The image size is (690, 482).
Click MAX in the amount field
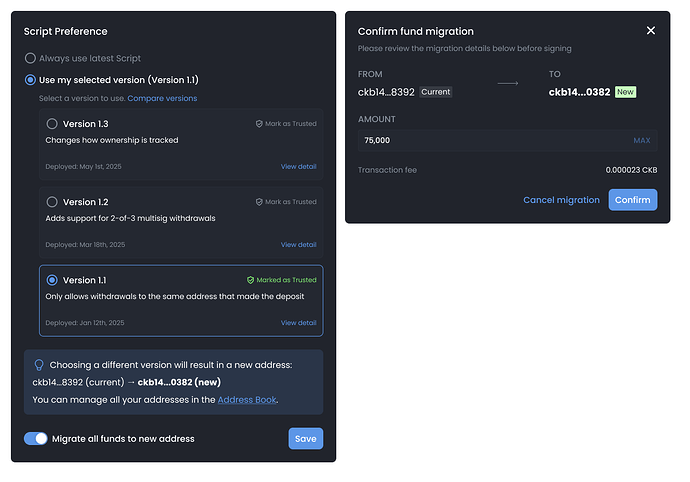pos(641,141)
